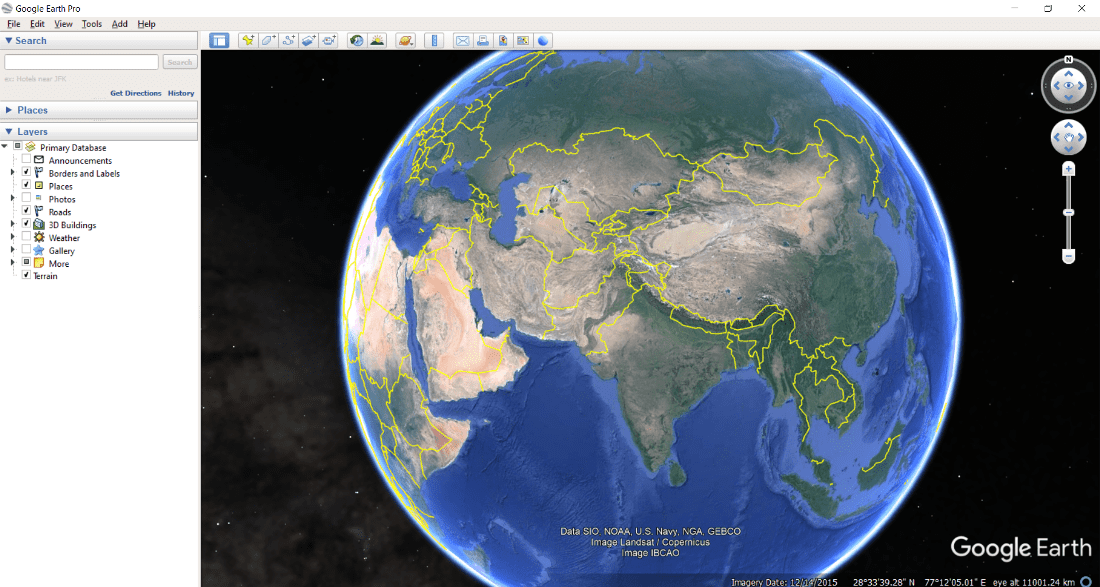Viewport: 1100px width, 587px height.
Task: Expand the Photos layer node
Action: coord(12,198)
